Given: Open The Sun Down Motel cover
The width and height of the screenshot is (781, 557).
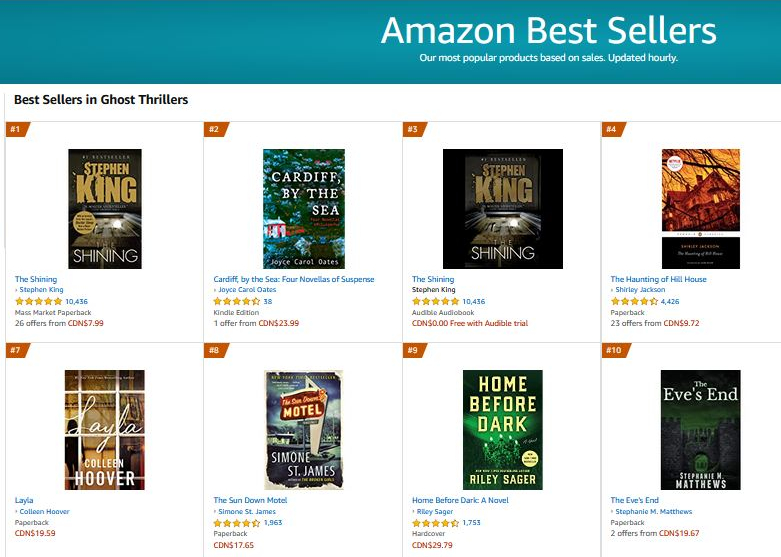Looking at the screenshot, I should point(303,429).
